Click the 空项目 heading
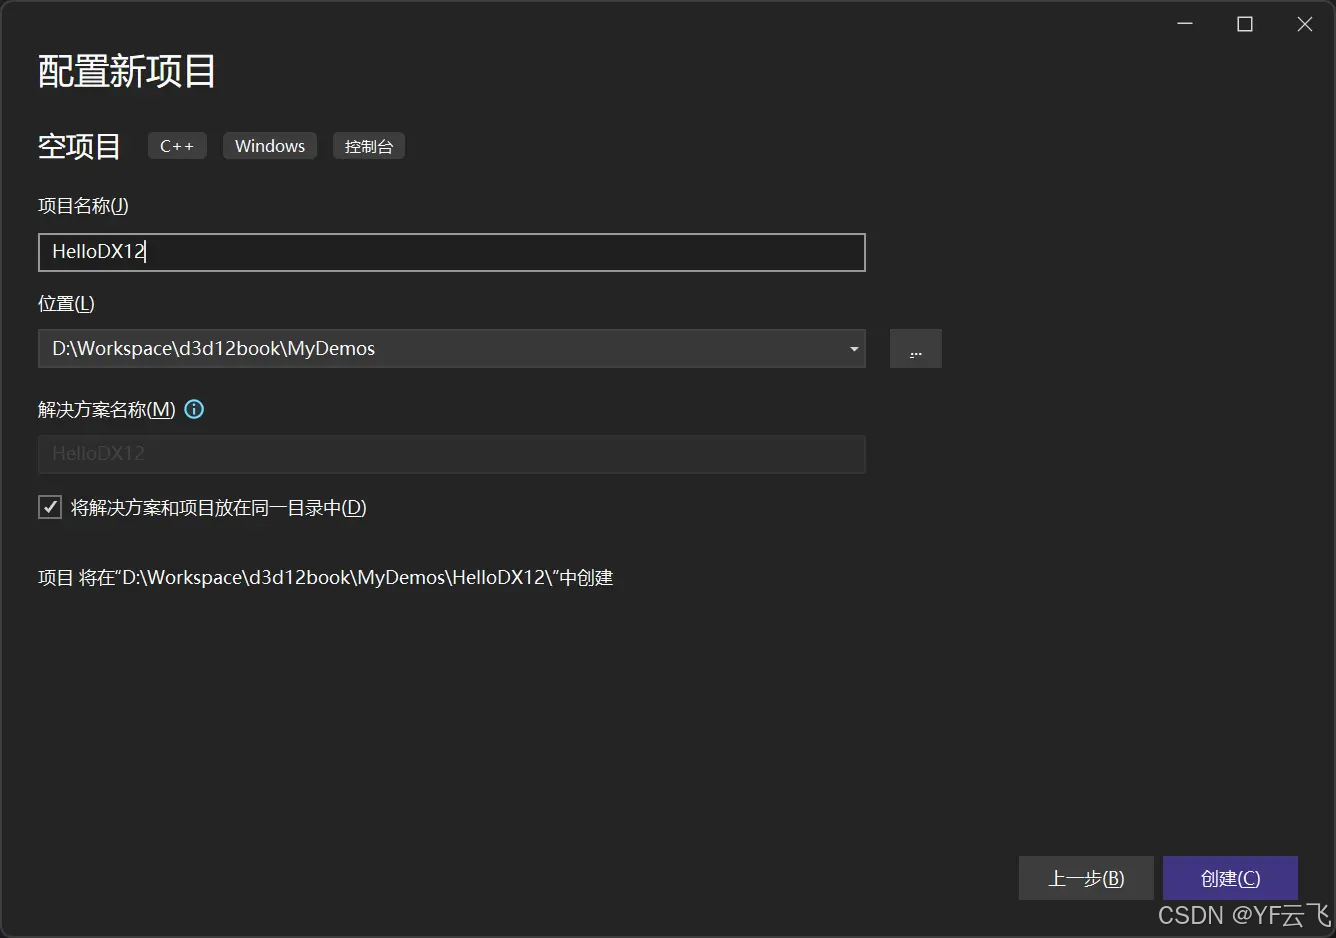 (x=79, y=146)
